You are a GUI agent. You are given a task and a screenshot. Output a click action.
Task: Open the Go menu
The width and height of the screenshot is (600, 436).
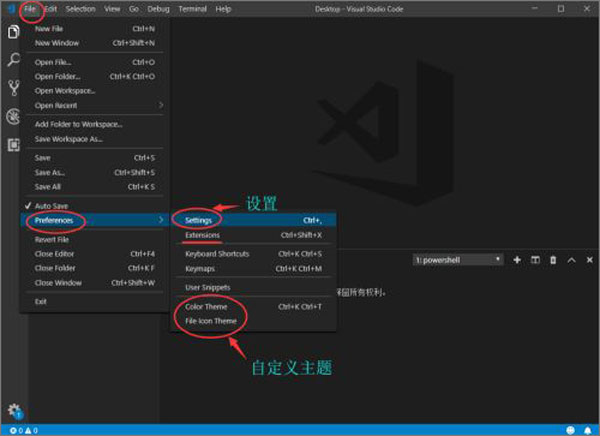point(134,9)
